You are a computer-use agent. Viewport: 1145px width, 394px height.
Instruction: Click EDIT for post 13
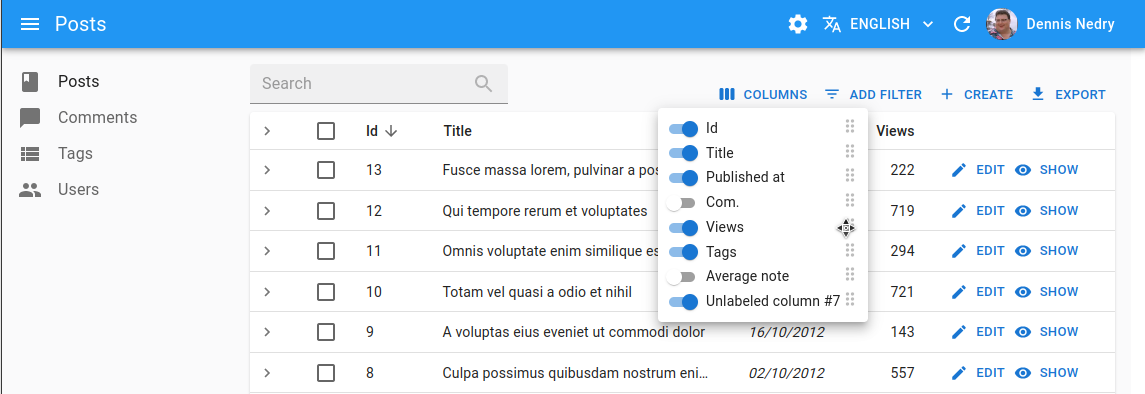pyautogui.click(x=978, y=170)
